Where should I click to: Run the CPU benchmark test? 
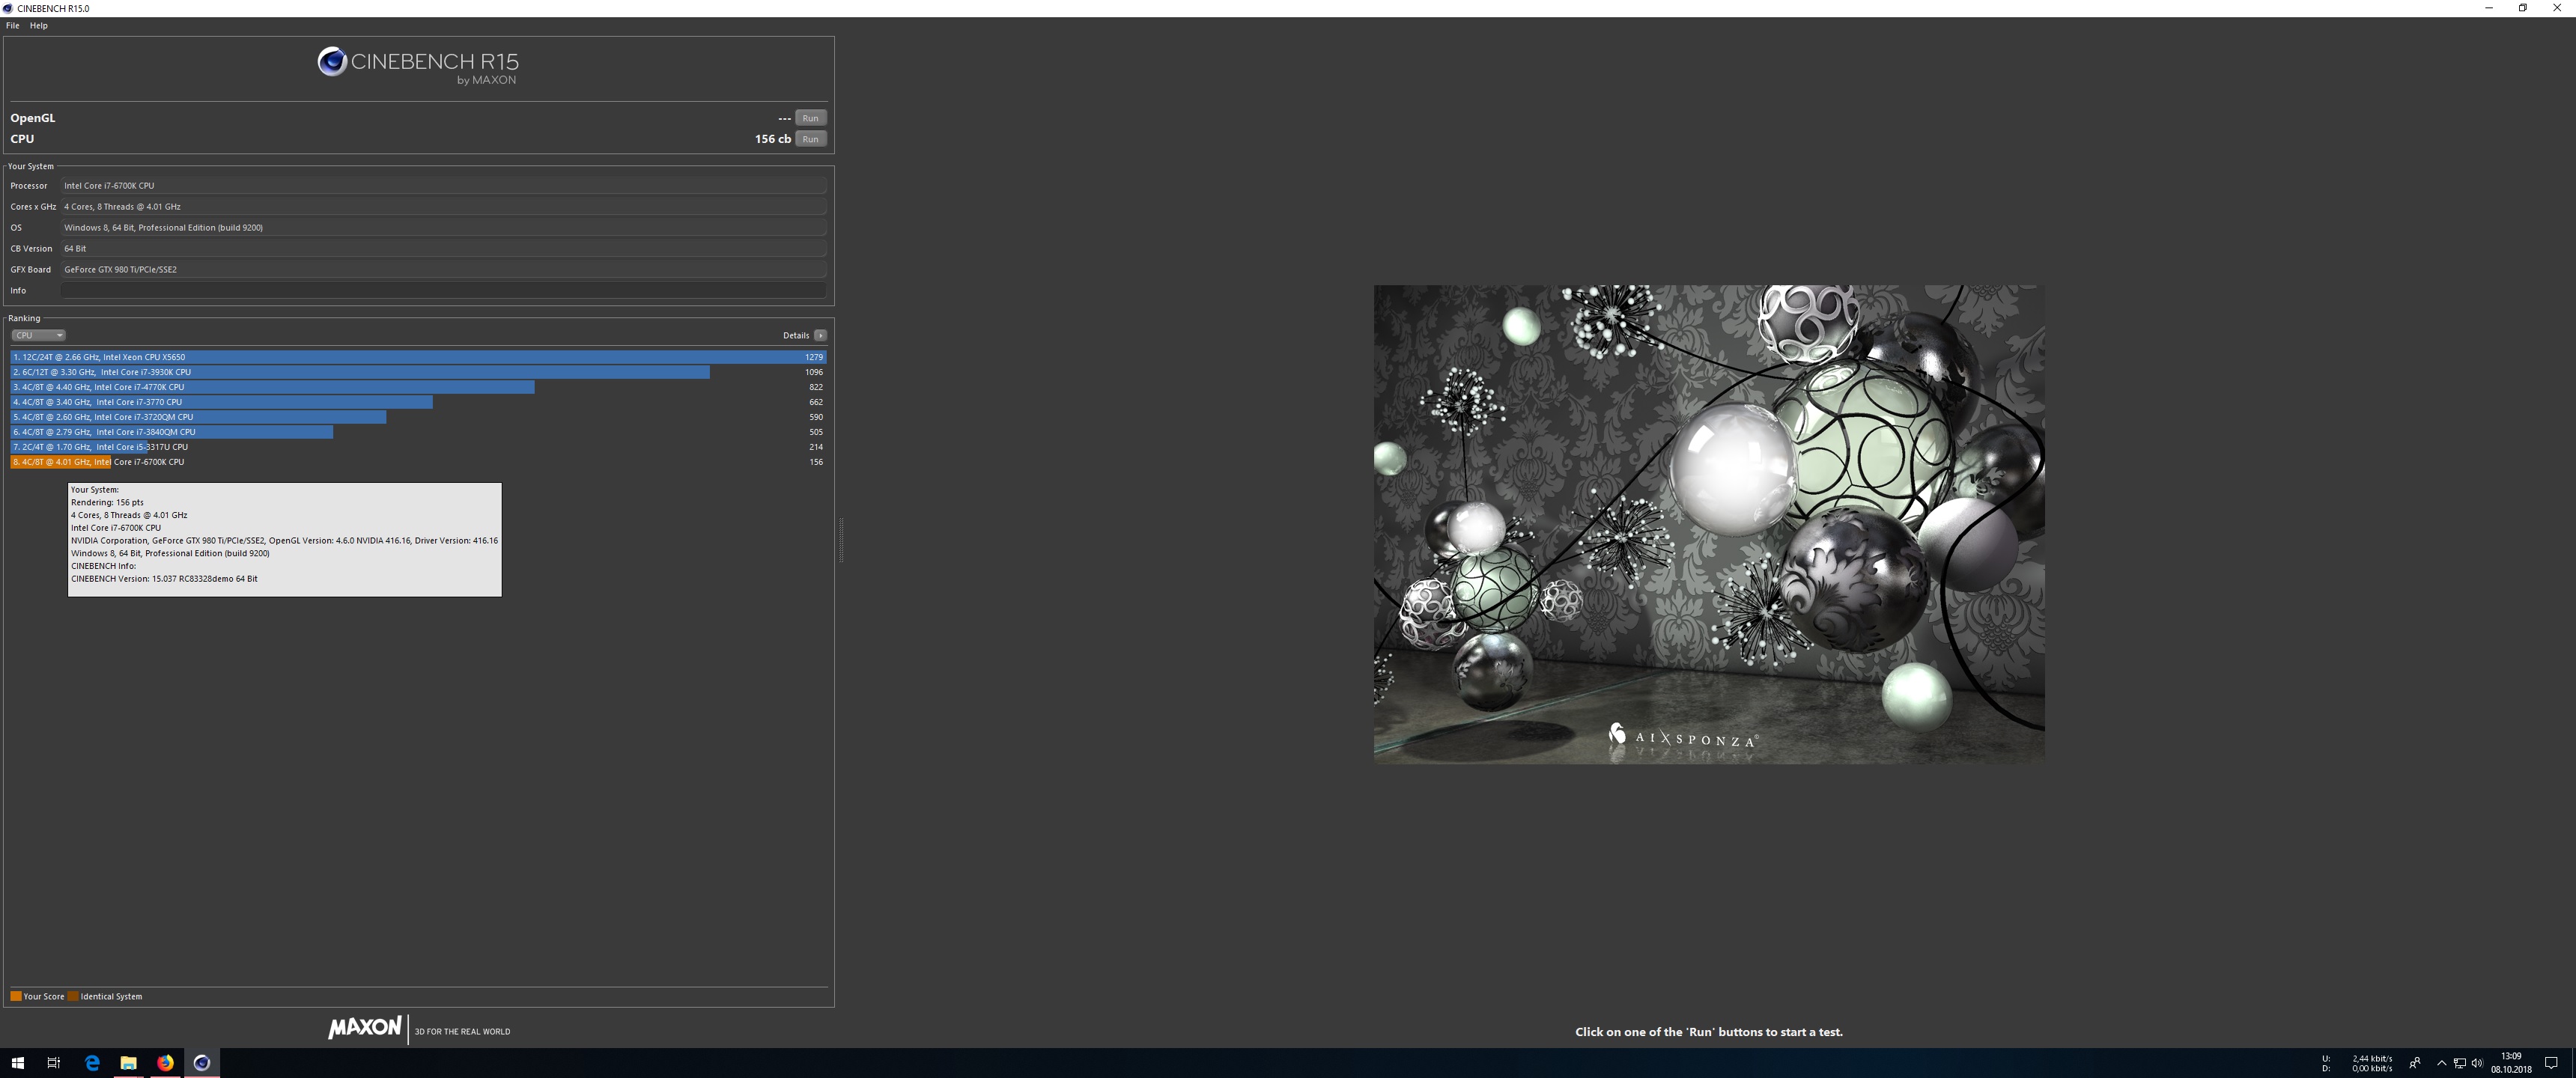click(x=810, y=139)
